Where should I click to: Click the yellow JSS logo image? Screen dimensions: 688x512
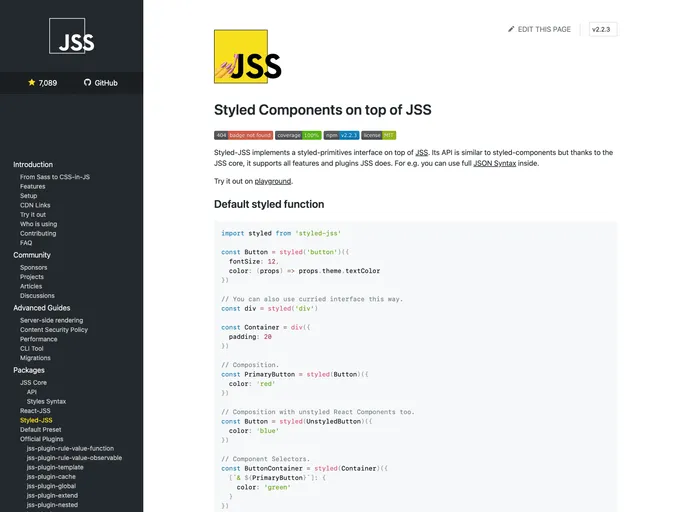pyautogui.click(x=247, y=57)
